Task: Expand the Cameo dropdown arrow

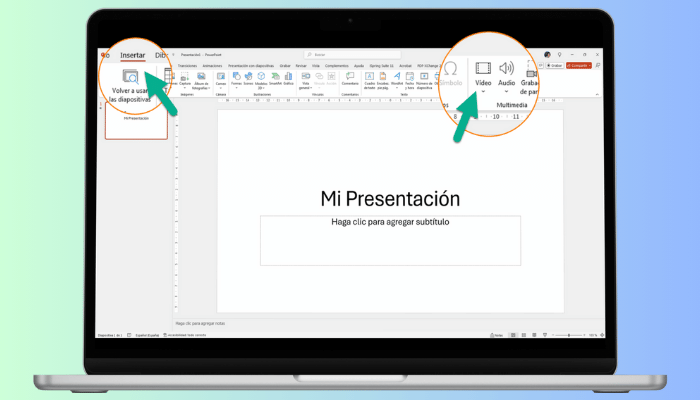Action: click(221, 88)
